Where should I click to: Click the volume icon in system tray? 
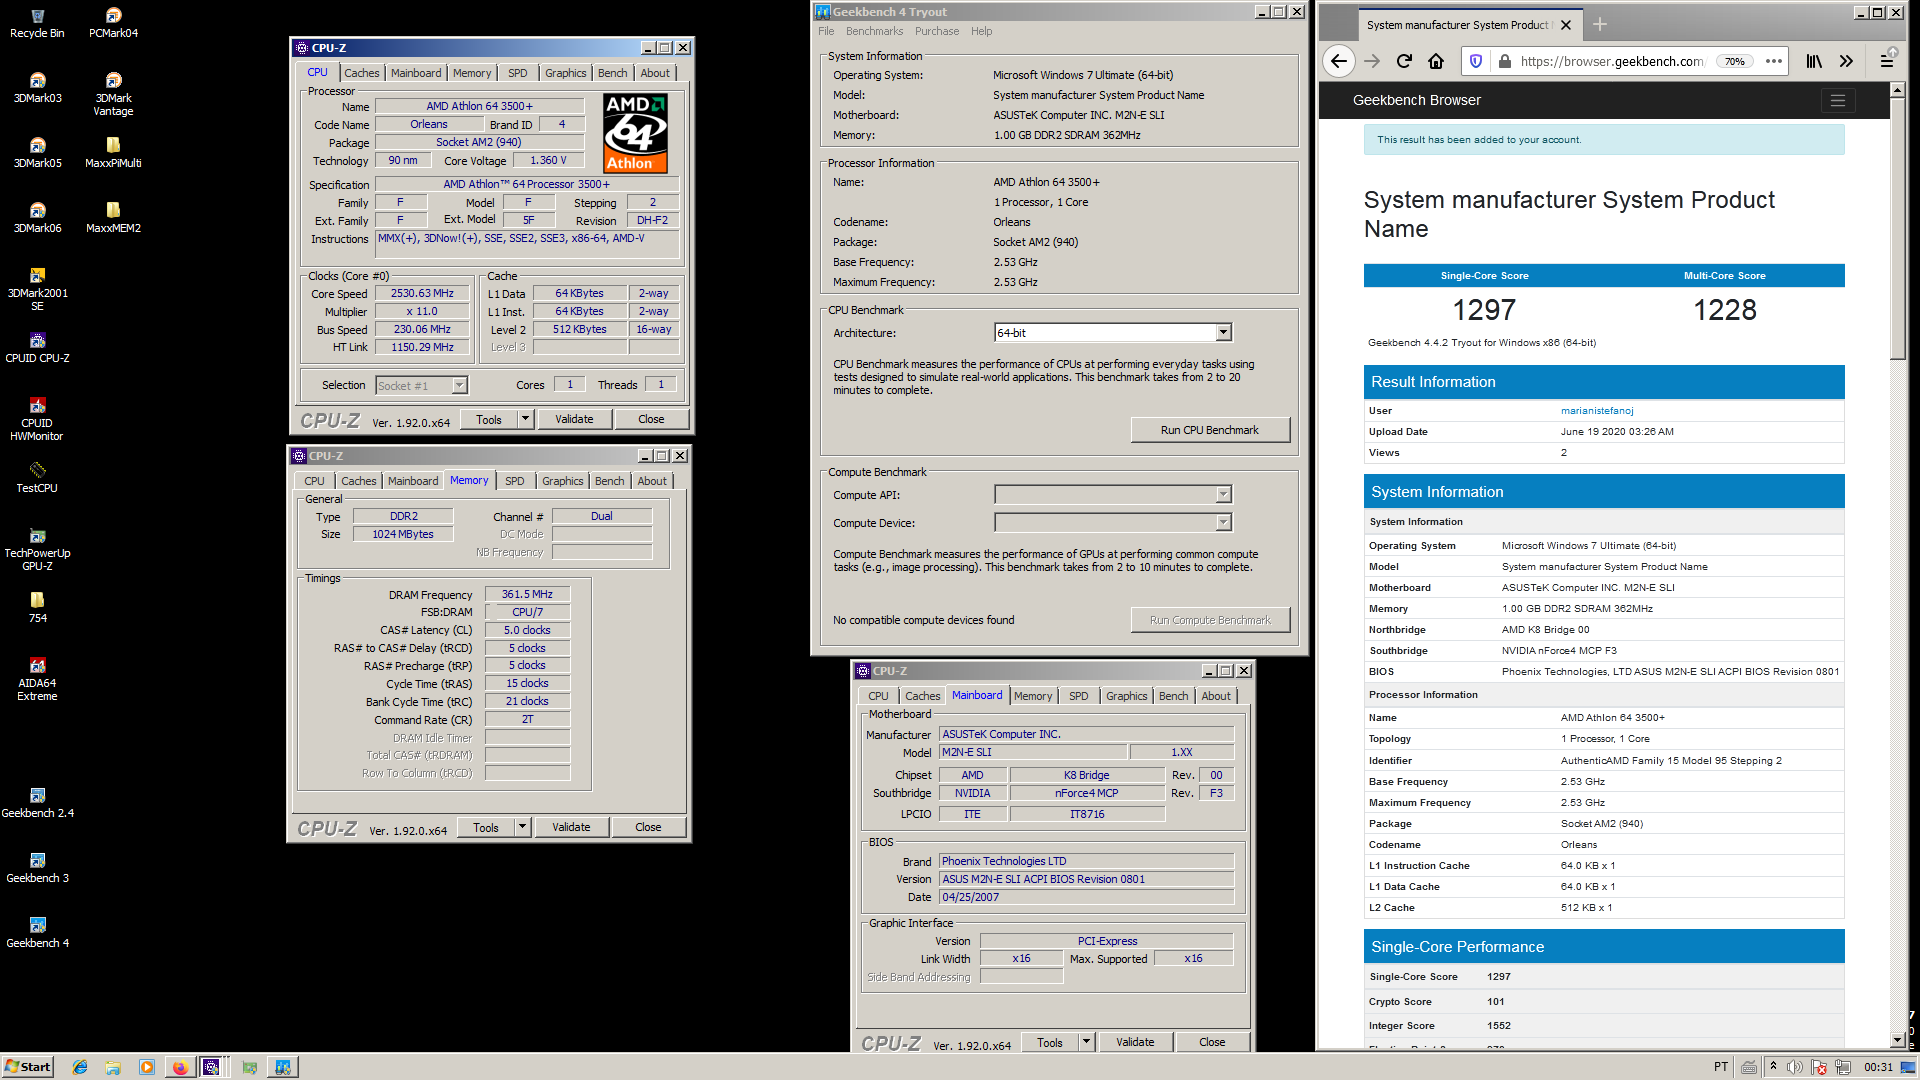coord(1795,1067)
